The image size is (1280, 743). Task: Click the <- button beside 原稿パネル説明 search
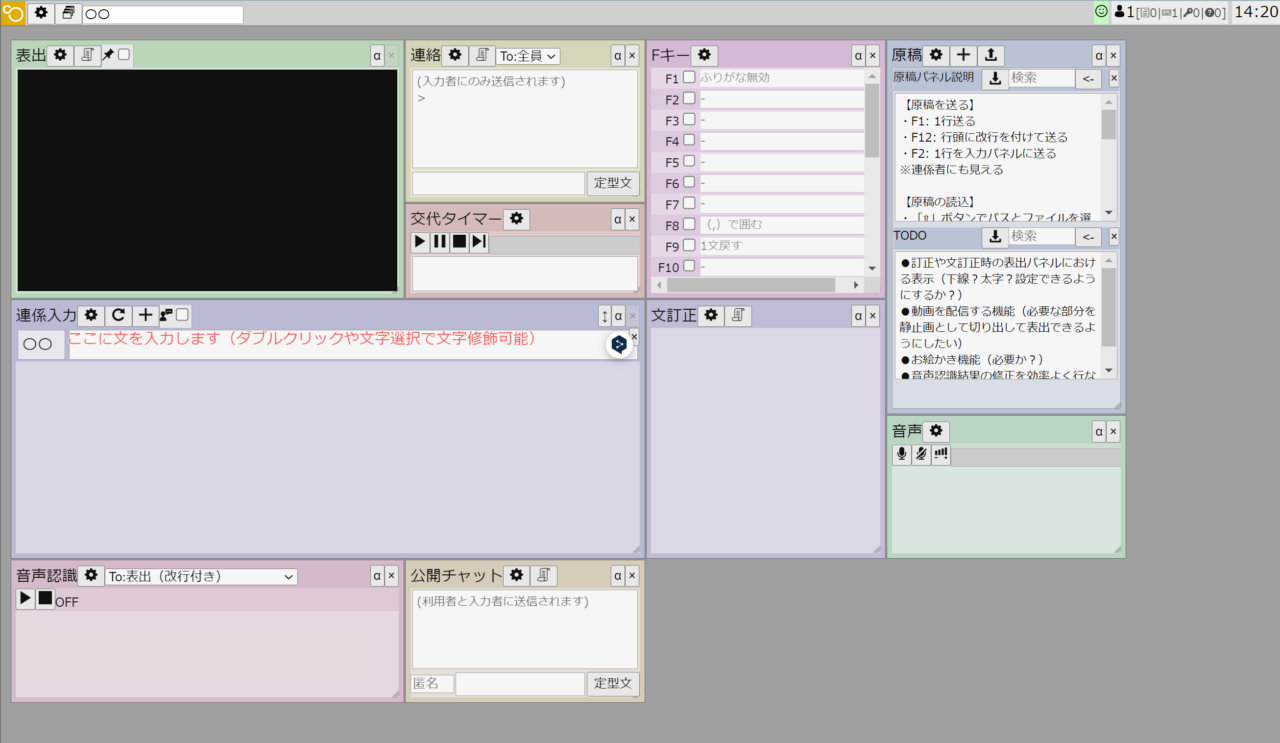pyautogui.click(x=1088, y=78)
